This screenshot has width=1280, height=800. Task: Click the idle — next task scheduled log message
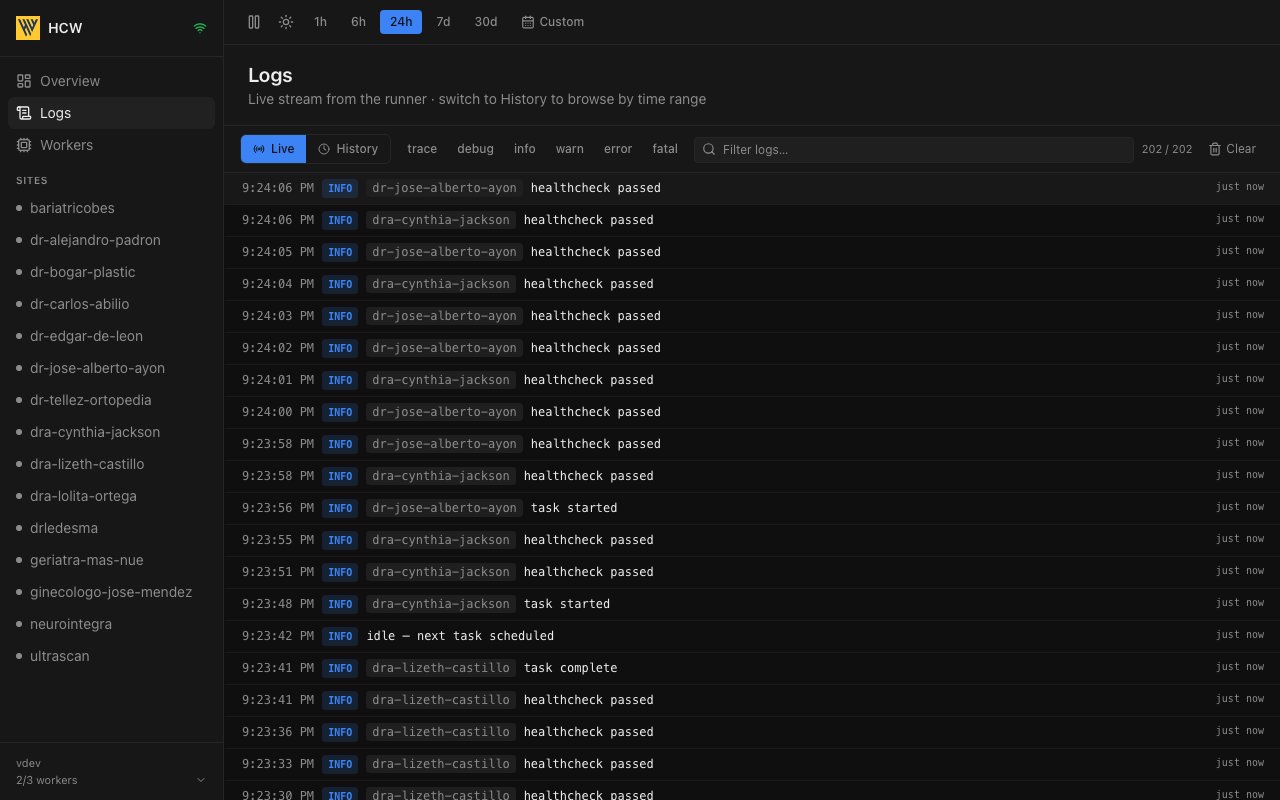coord(460,636)
